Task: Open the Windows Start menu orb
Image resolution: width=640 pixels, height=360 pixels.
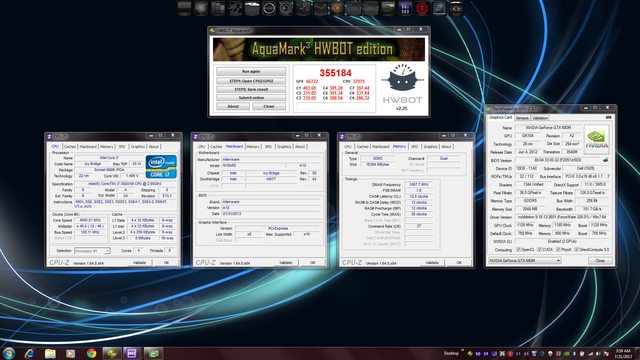Action: pos(9,353)
